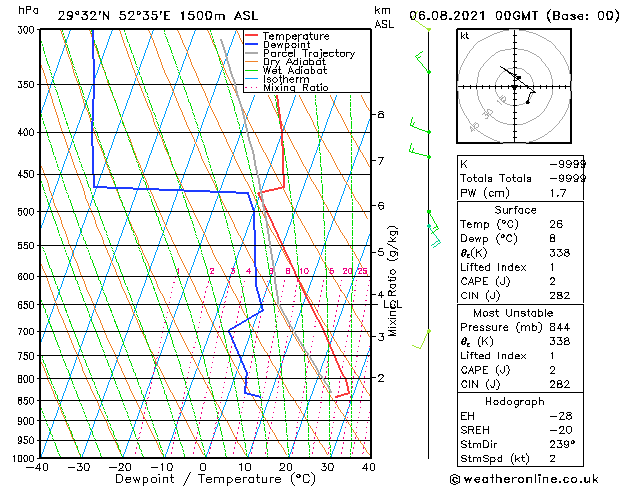Click the 1000 pressure level label
629x486 pixels.
click(26, 458)
